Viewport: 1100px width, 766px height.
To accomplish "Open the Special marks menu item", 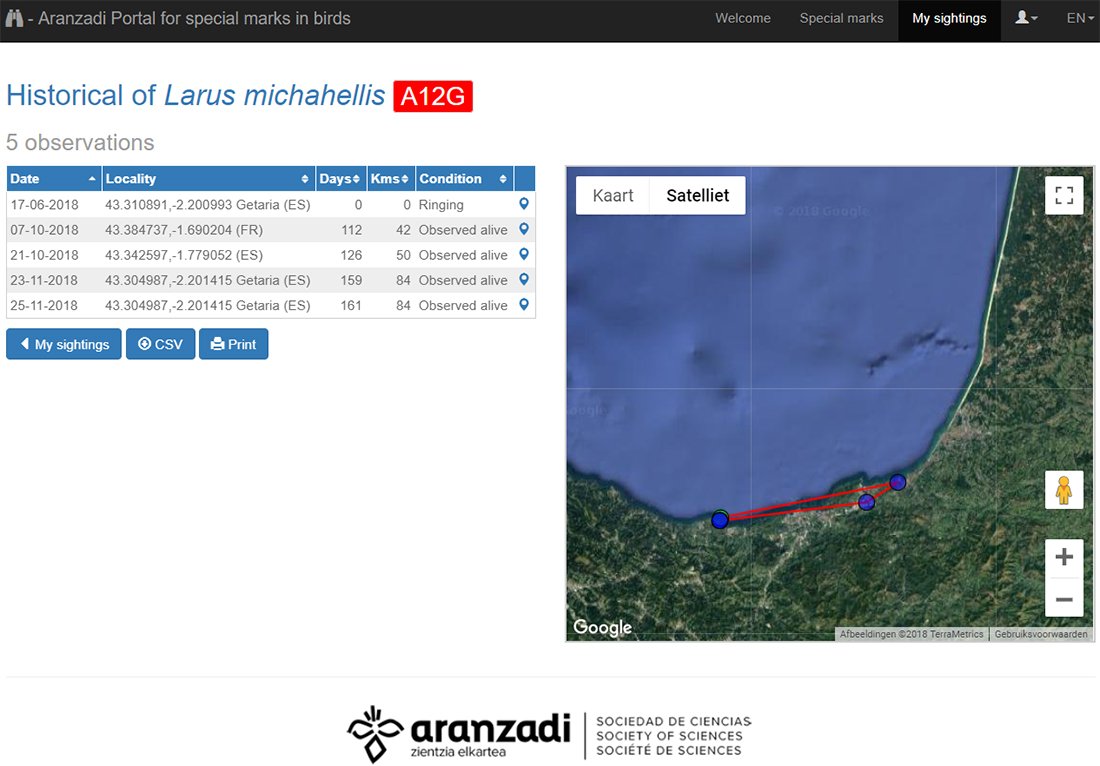I will (841, 18).
